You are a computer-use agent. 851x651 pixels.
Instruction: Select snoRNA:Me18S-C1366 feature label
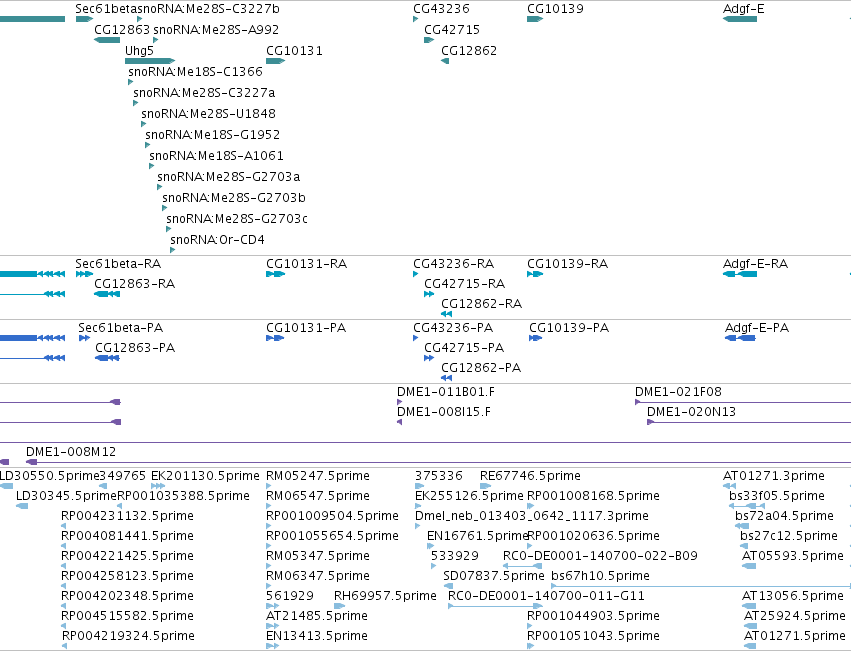195,72
